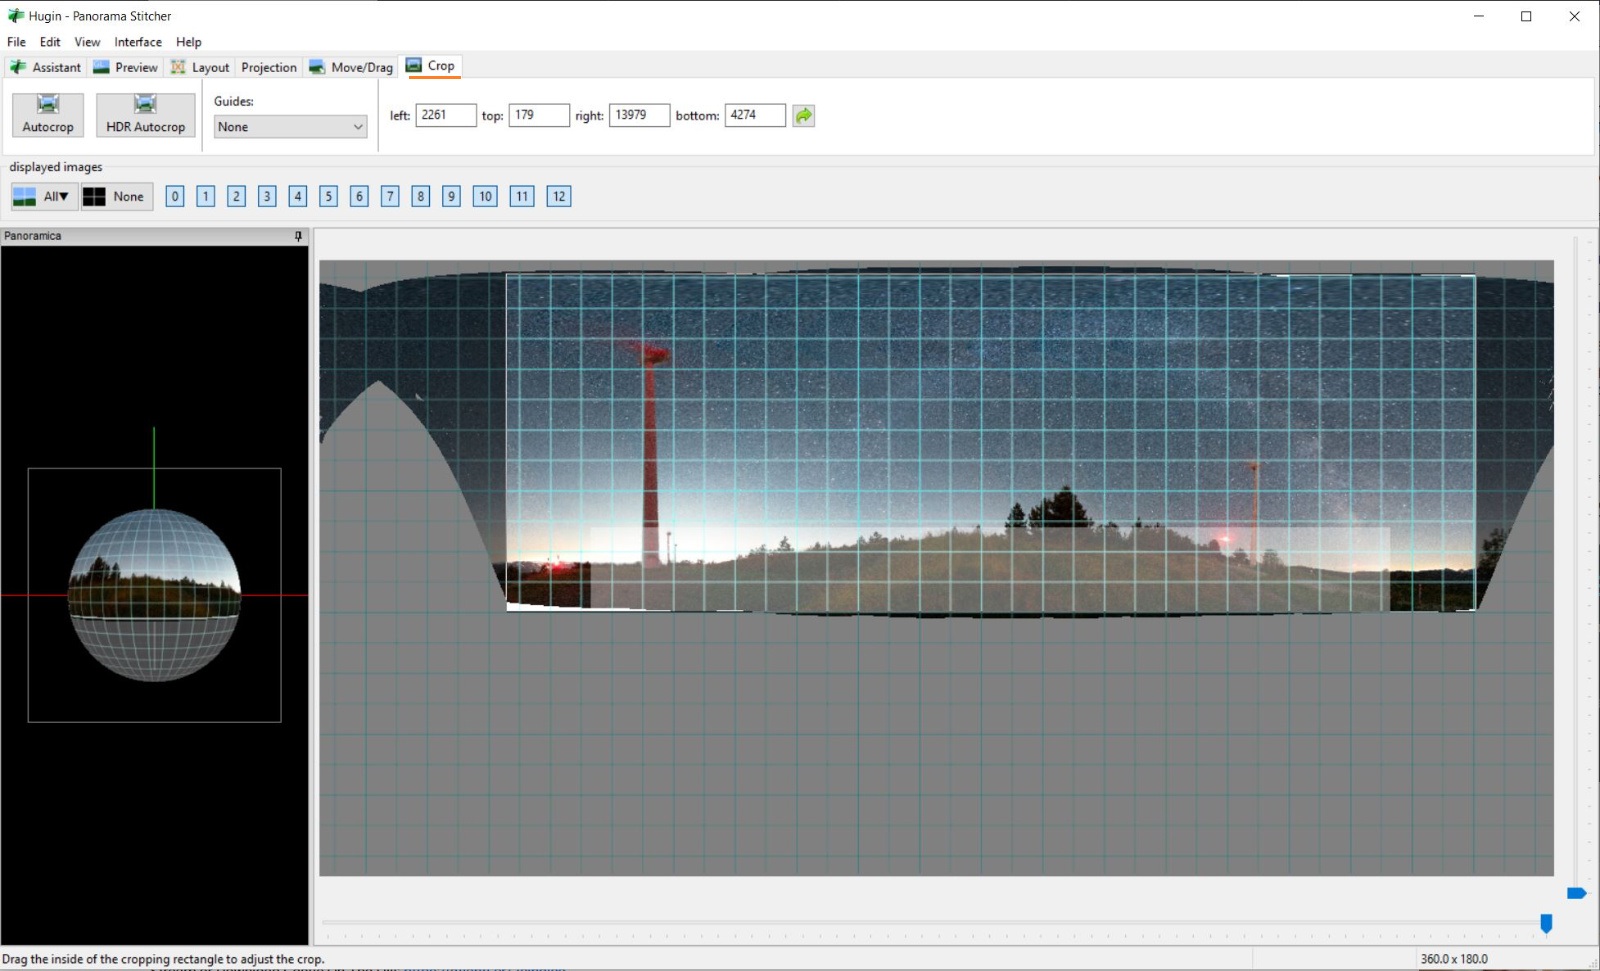Switch to the Projection tab
Viewport: 1600px width, 971px height.
click(269, 67)
